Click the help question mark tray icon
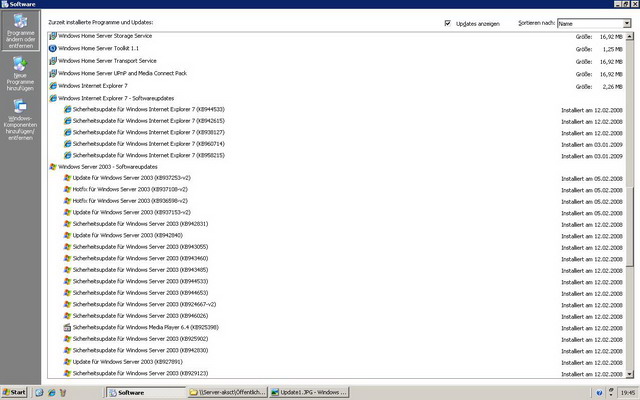 coord(599,393)
